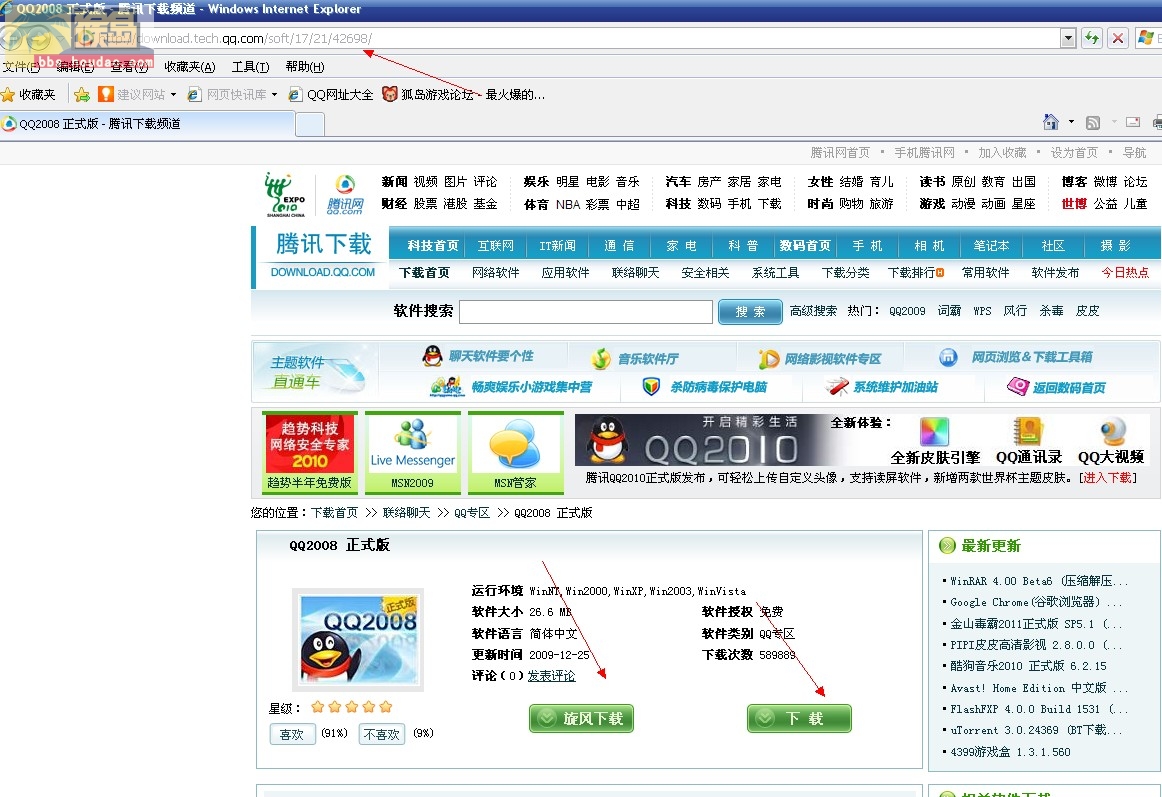Open the 进入下载 link
The width and height of the screenshot is (1162, 797).
[x=1107, y=478]
